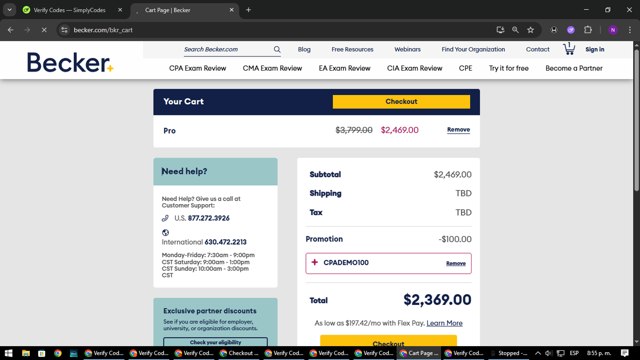Open the Extensions puzzle icon
The width and height of the screenshot is (640, 360).
588,30
